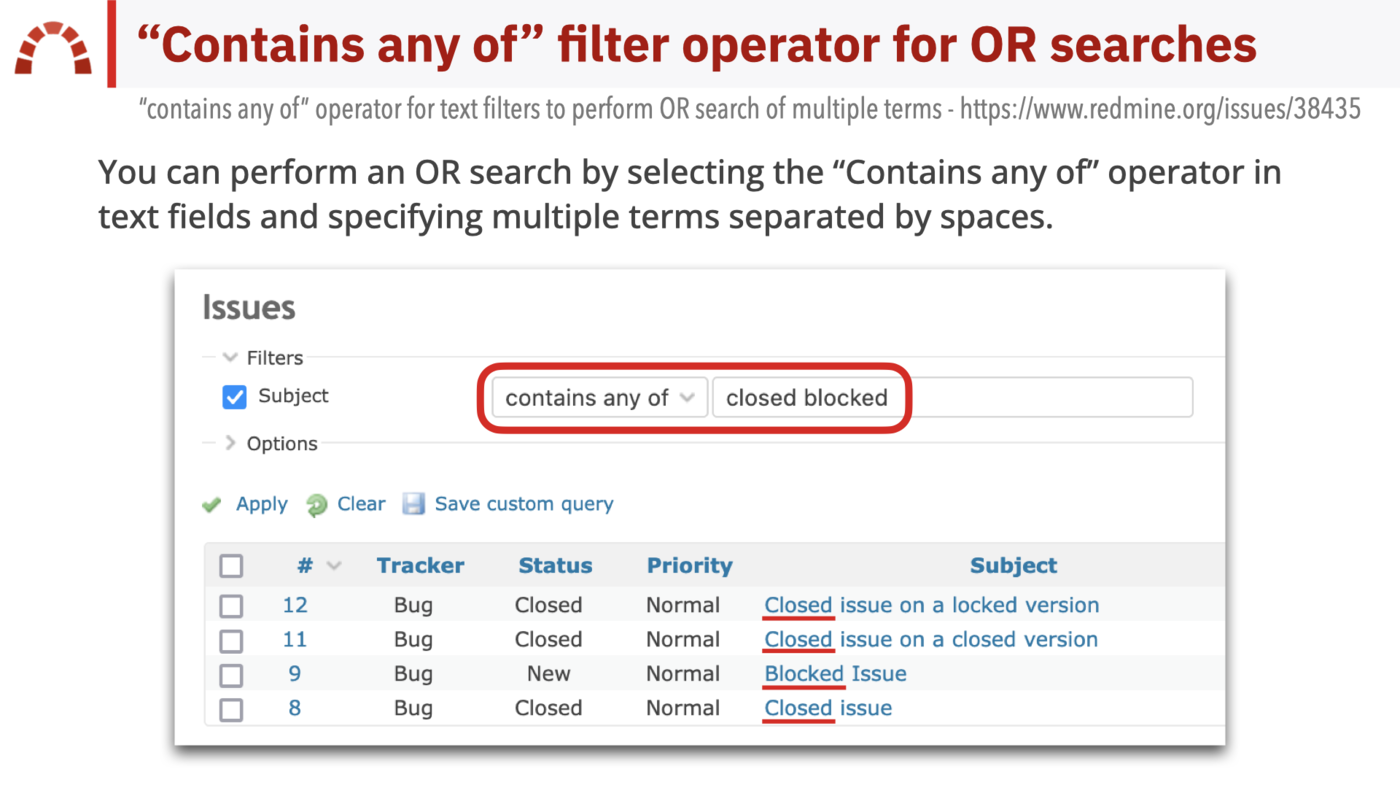The height and width of the screenshot is (788, 1400).
Task: Click the floppy disk Save custom query icon
Action: click(413, 503)
